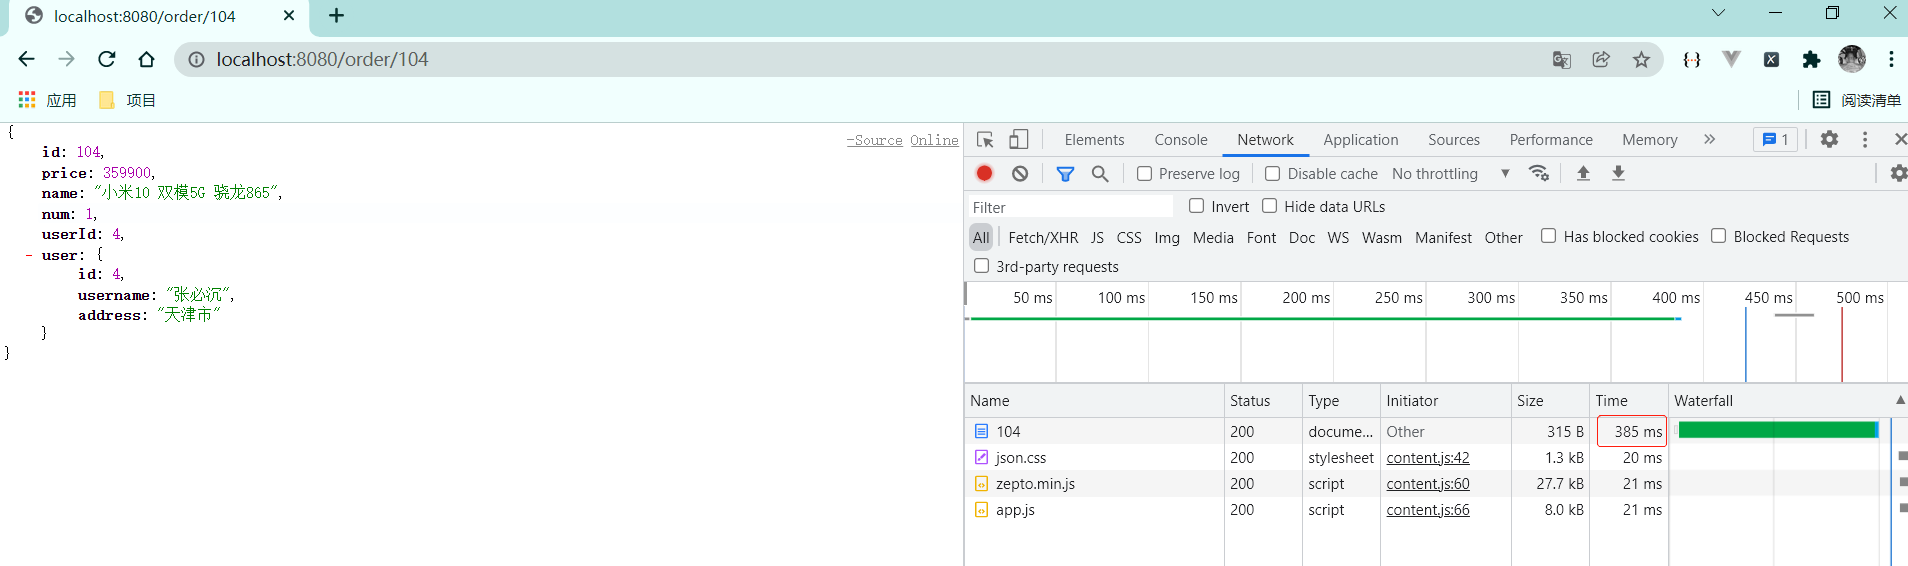Open DevTools customize three-dot menu

coord(1865,139)
